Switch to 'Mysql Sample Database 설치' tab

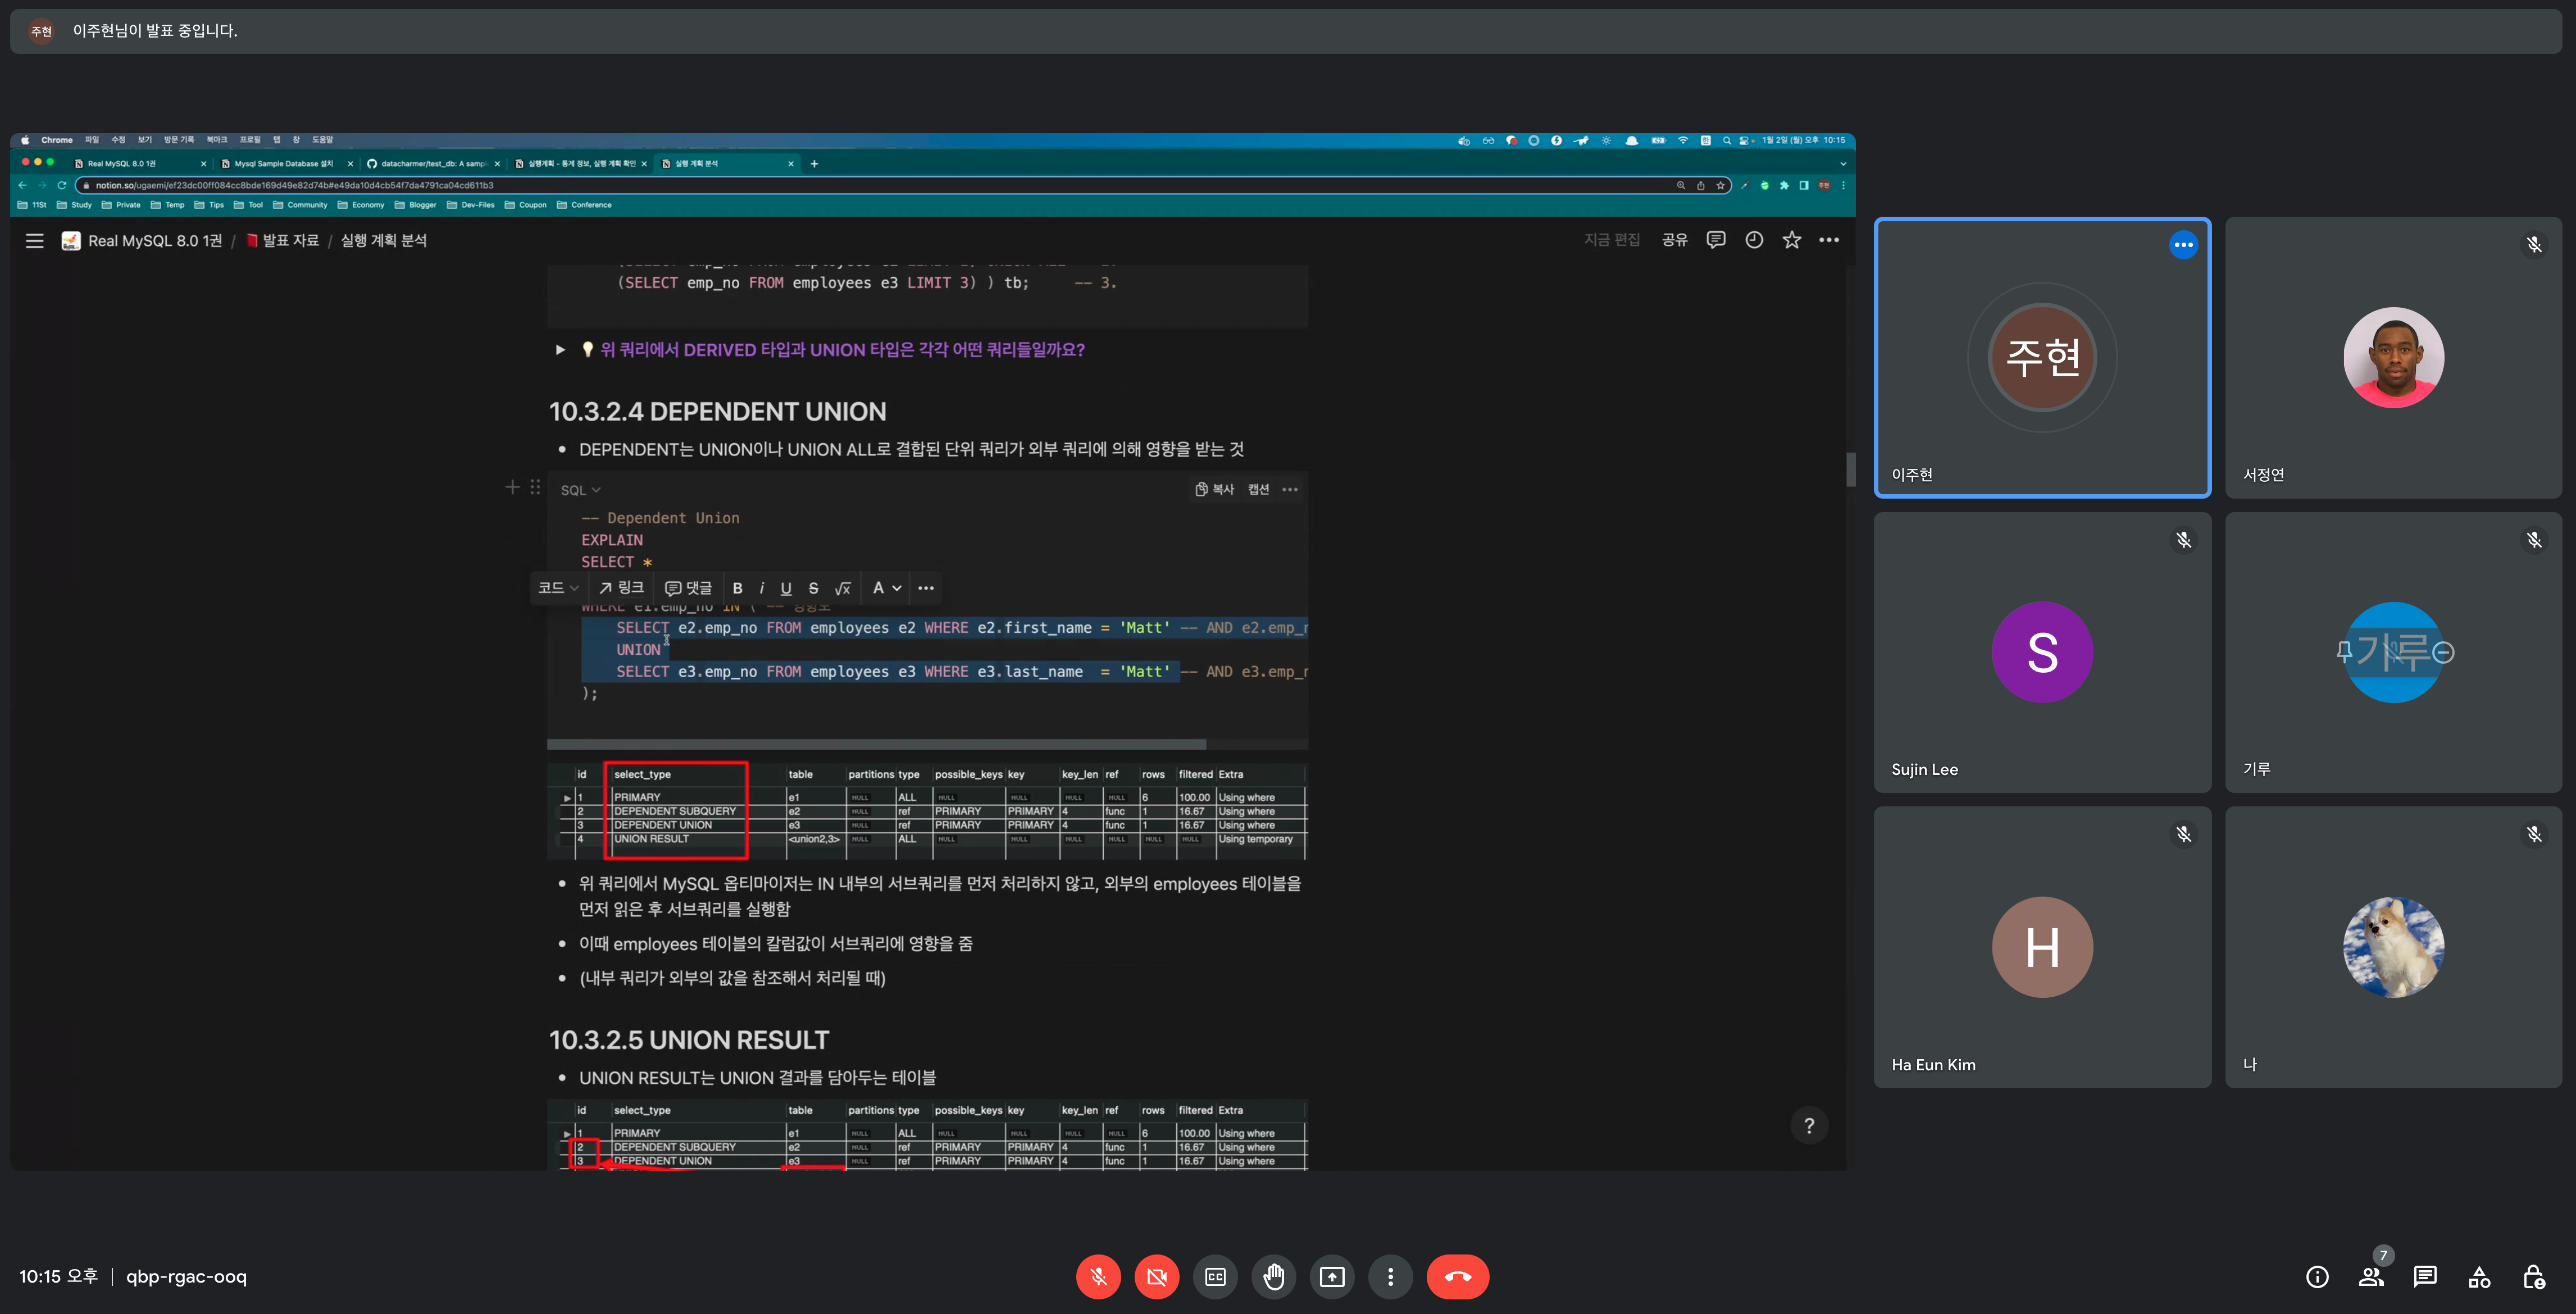tap(286, 163)
